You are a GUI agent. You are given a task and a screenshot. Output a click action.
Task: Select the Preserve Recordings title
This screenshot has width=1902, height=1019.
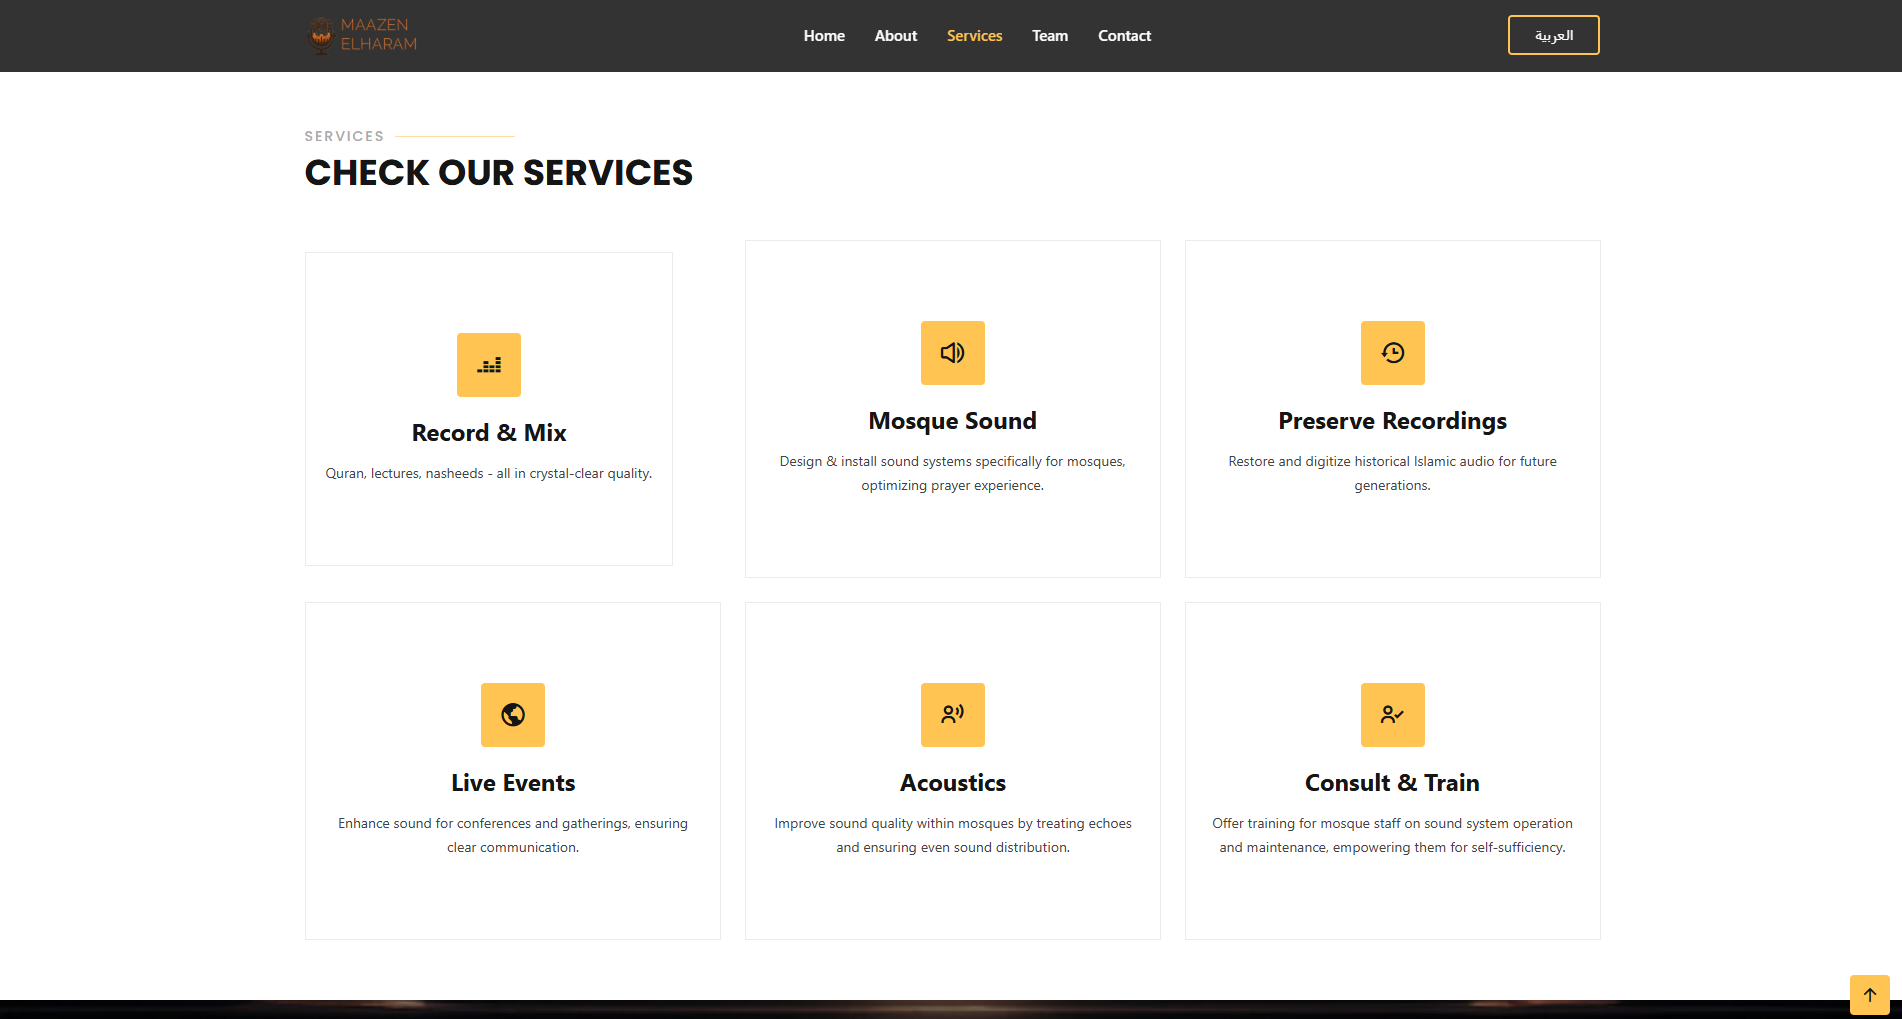click(1392, 421)
